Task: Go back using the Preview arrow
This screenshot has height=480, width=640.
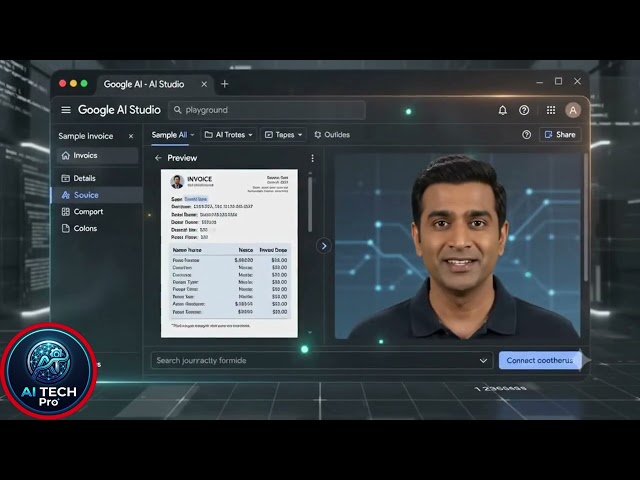Action: coord(158,158)
